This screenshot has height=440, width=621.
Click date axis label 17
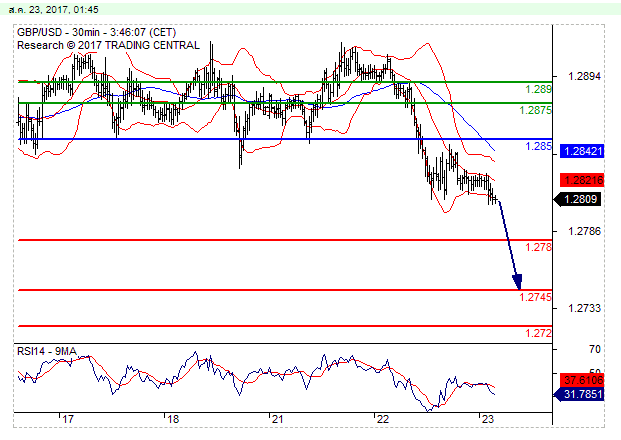(x=68, y=419)
